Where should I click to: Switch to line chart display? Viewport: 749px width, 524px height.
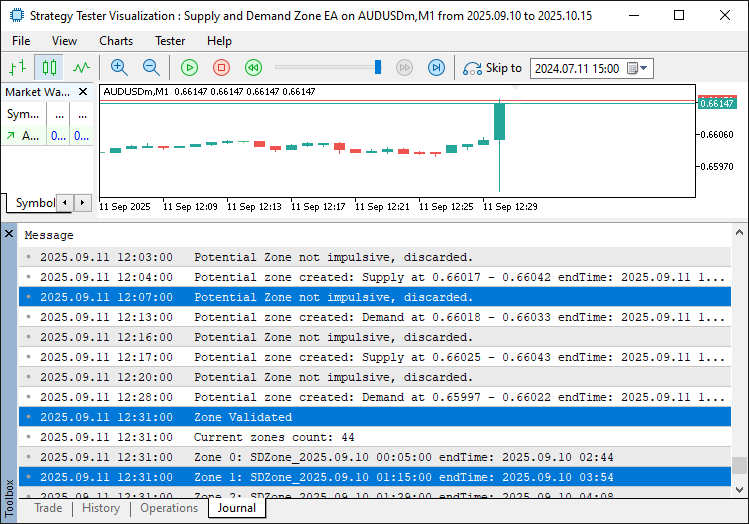click(x=81, y=68)
